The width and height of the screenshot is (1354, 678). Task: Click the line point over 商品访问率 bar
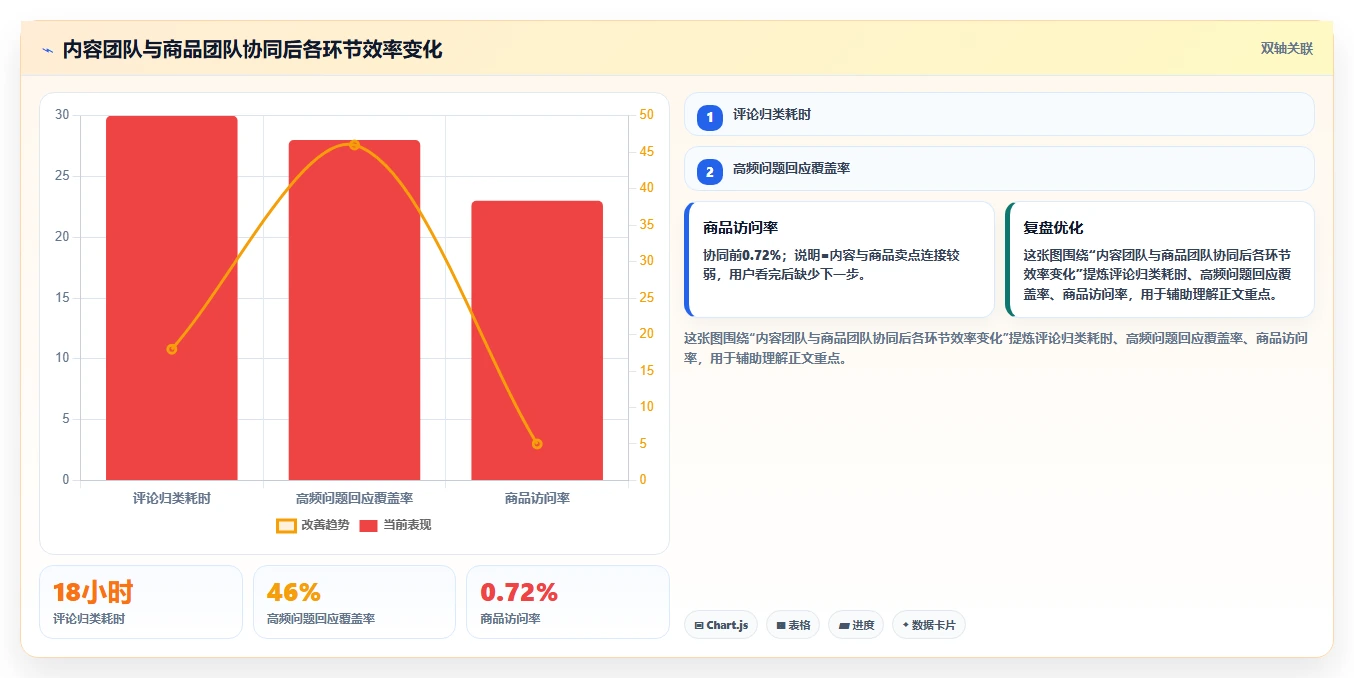click(537, 444)
